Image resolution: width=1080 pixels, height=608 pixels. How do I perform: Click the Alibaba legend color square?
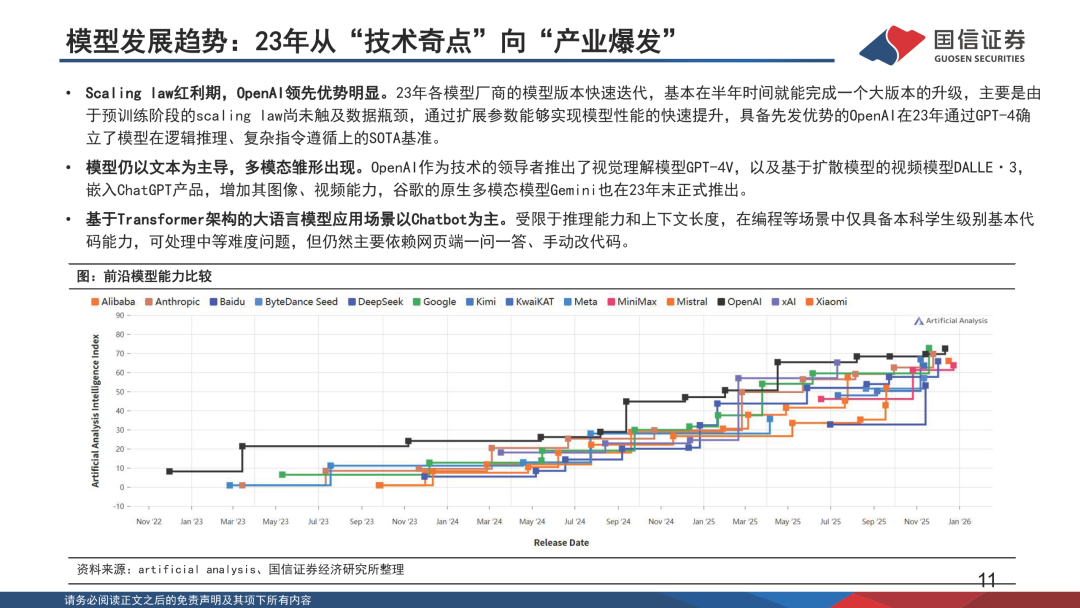(x=95, y=302)
